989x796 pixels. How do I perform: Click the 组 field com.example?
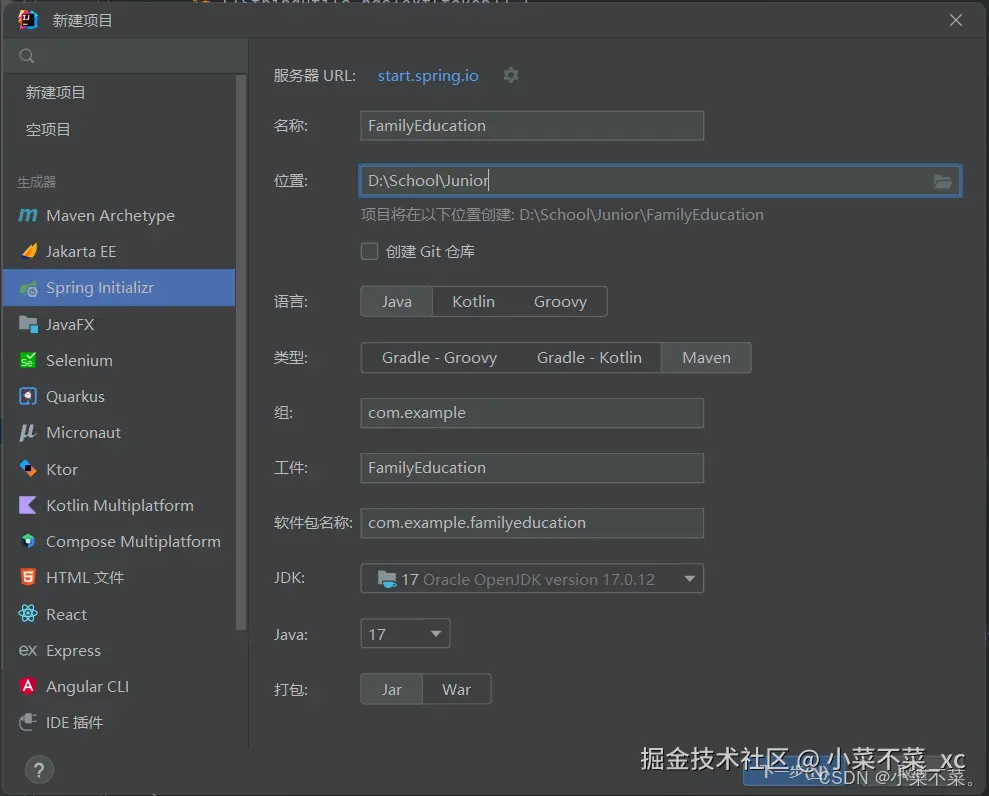point(532,413)
